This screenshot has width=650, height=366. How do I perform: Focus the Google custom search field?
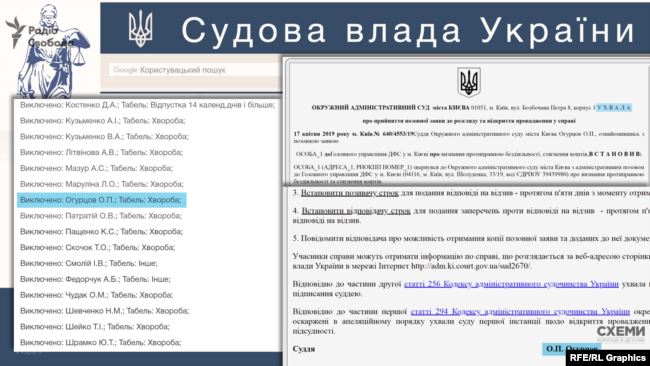tap(194, 70)
